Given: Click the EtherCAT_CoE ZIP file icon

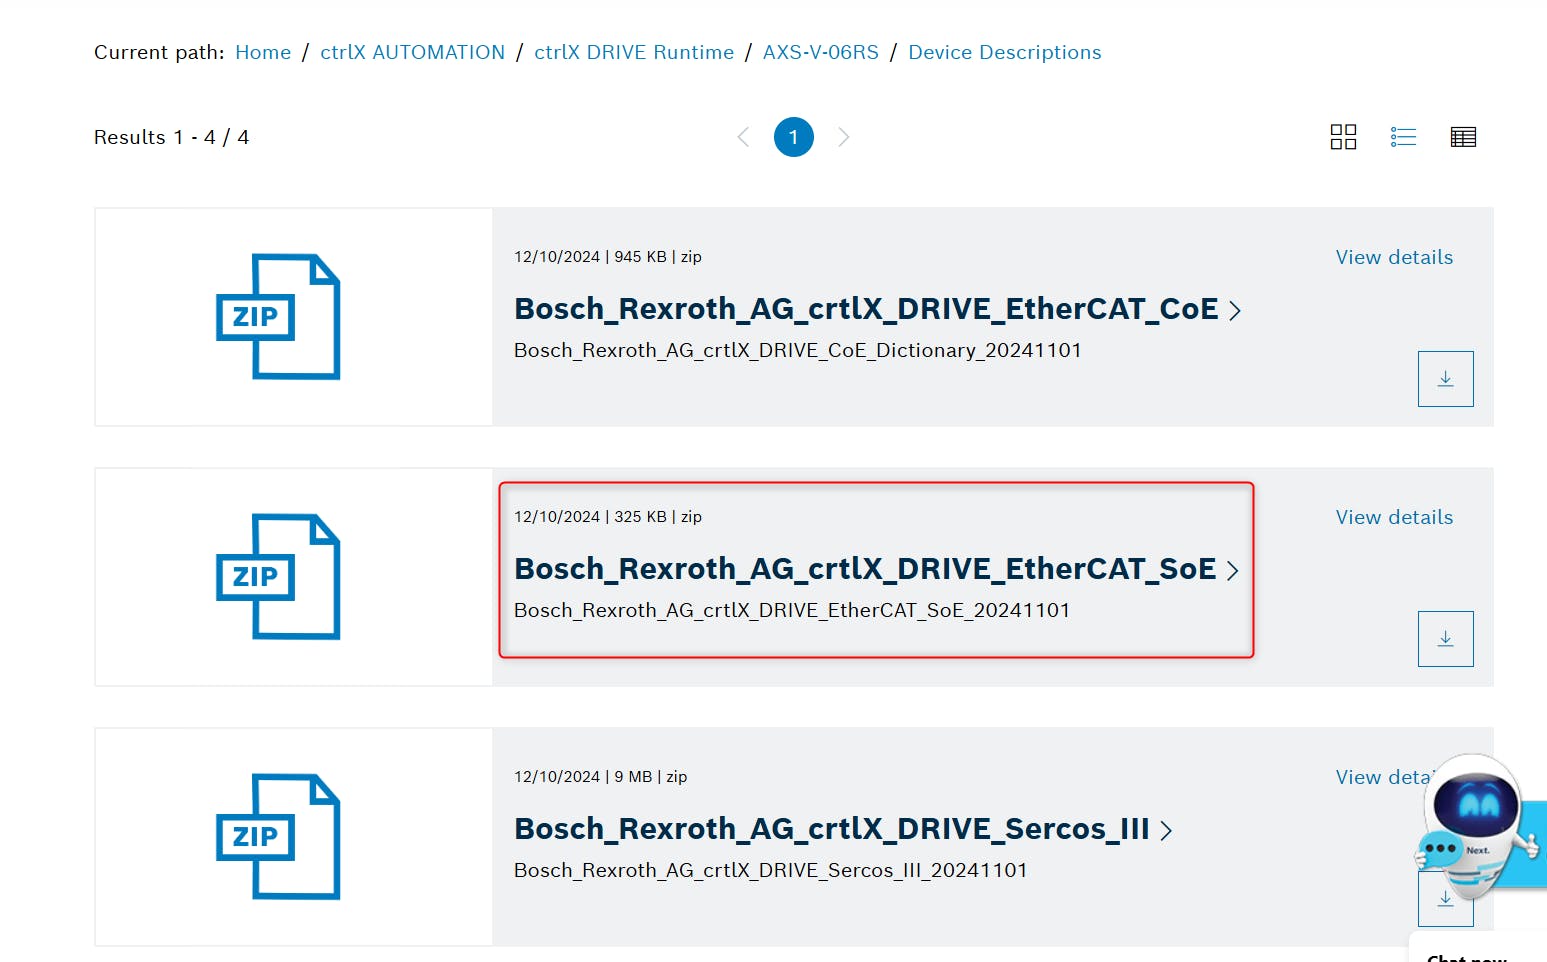Looking at the screenshot, I should click(x=278, y=317).
